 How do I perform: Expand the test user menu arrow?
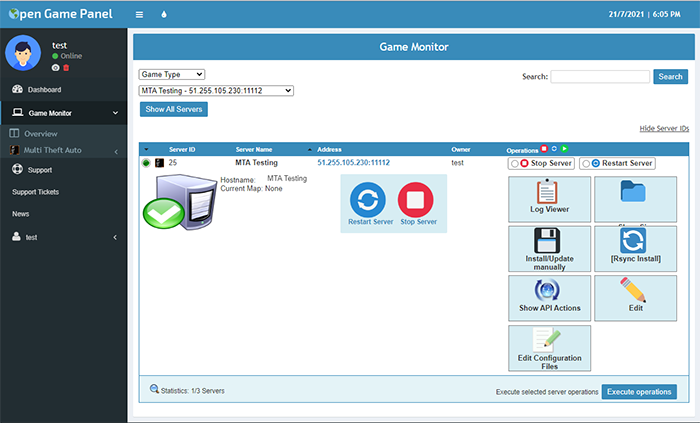[115, 237]
